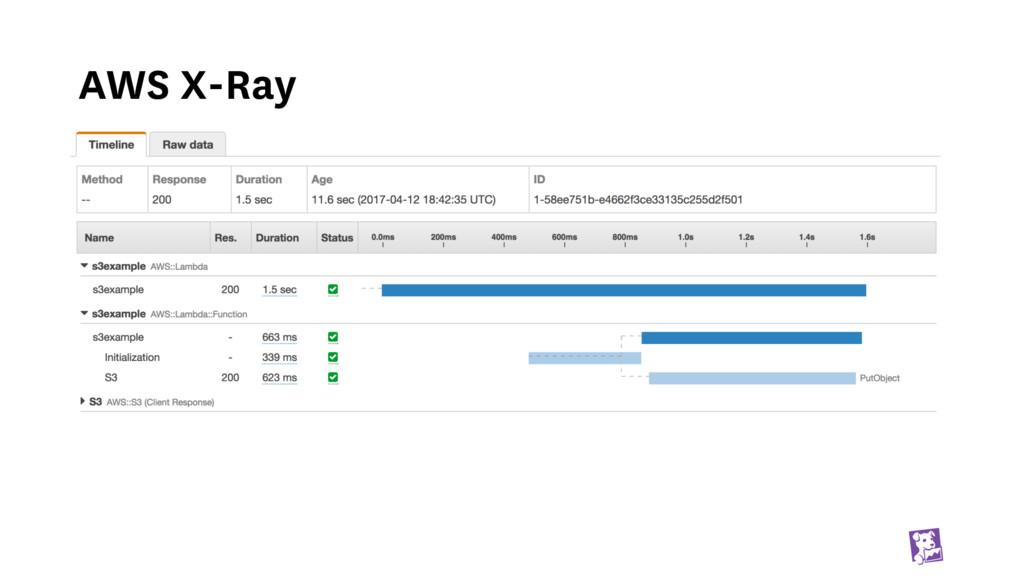Click the 200ms timeline tick label
The height and width of the screenshot is (576, 1024).
click(443, 237)
